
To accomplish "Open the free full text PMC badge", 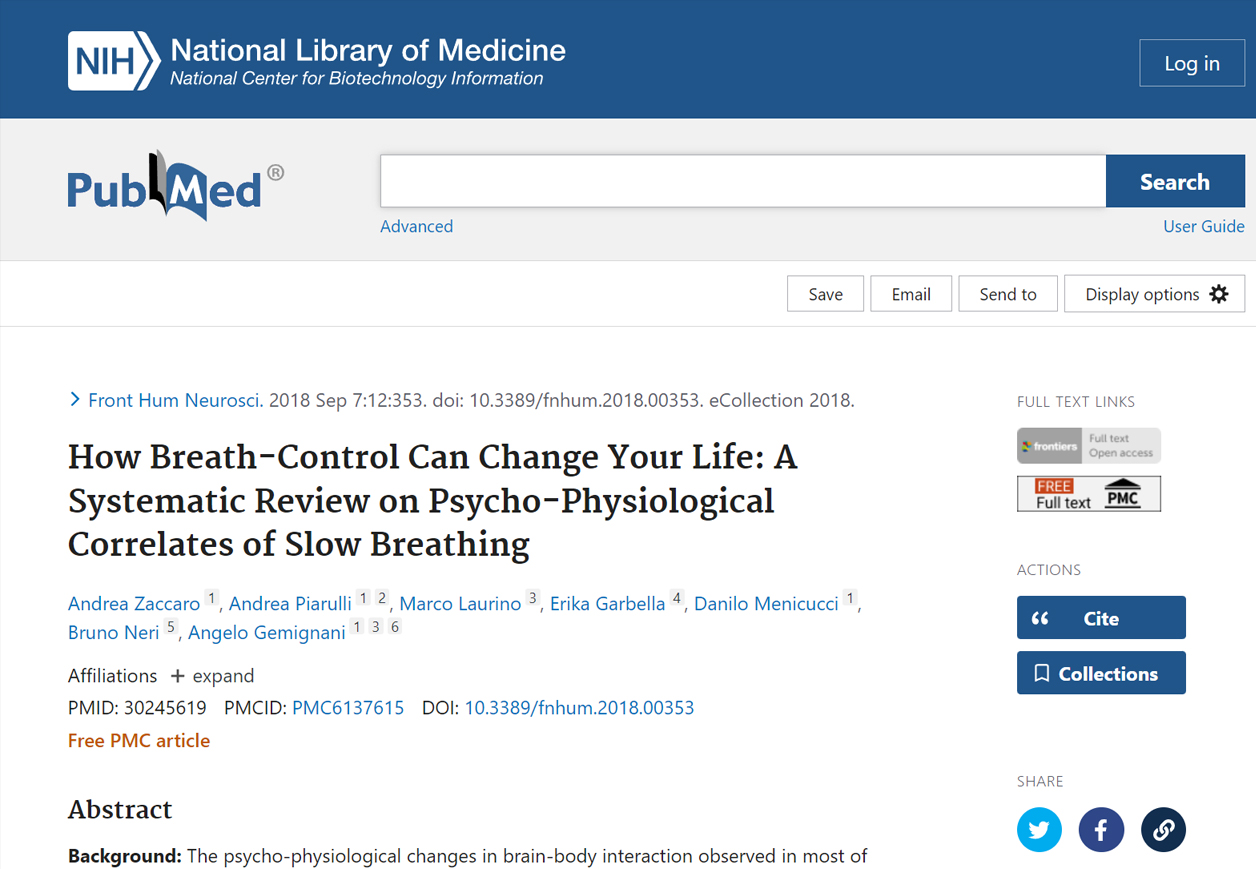I will coord(1089,494).
